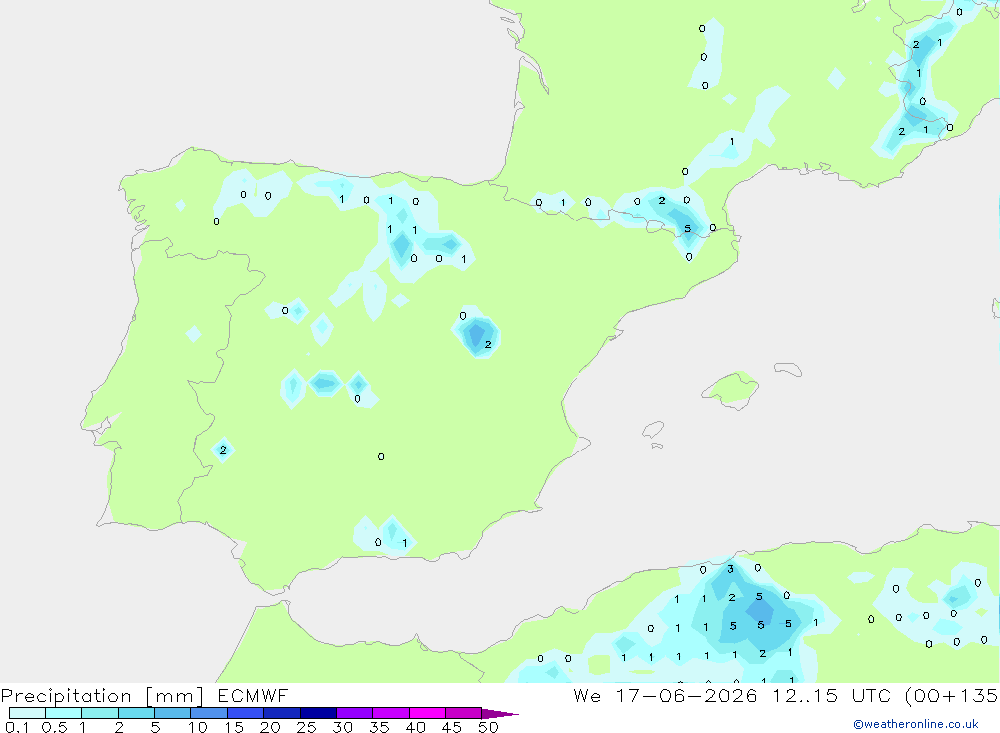Click the '25' legend scale label

[x=306, y=727]
